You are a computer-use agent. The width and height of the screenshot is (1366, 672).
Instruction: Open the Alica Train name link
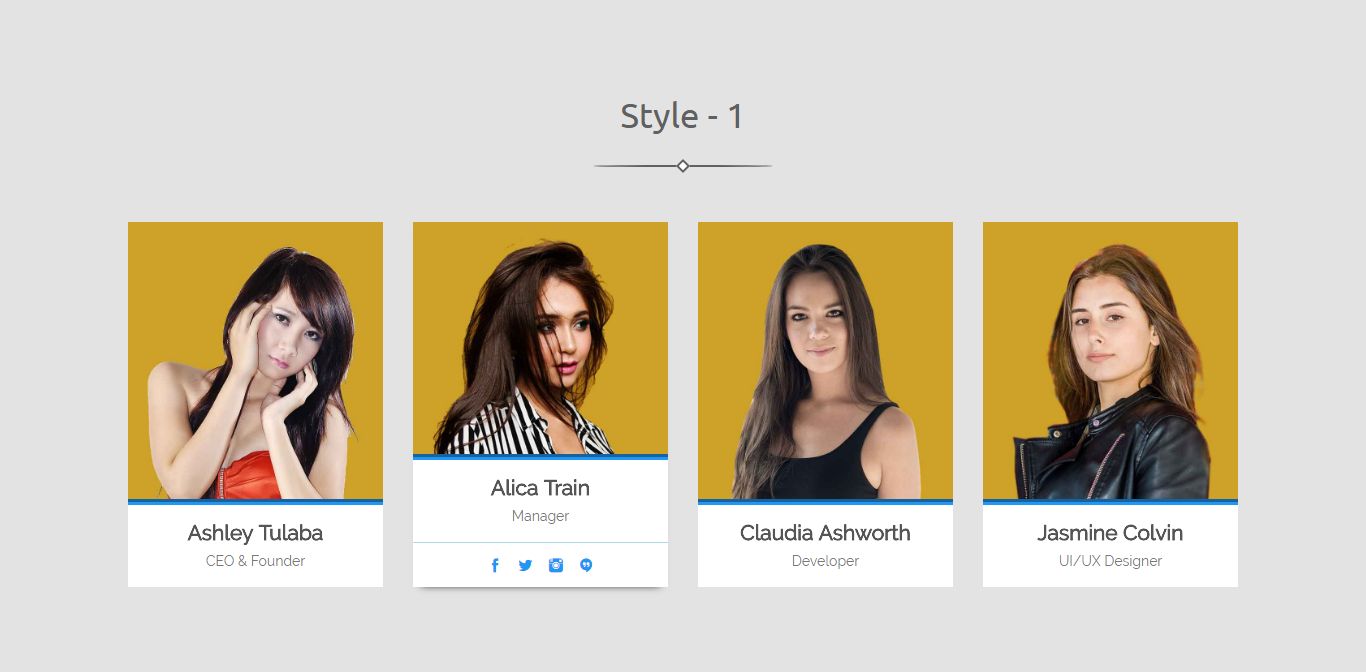tap(540, 488)
